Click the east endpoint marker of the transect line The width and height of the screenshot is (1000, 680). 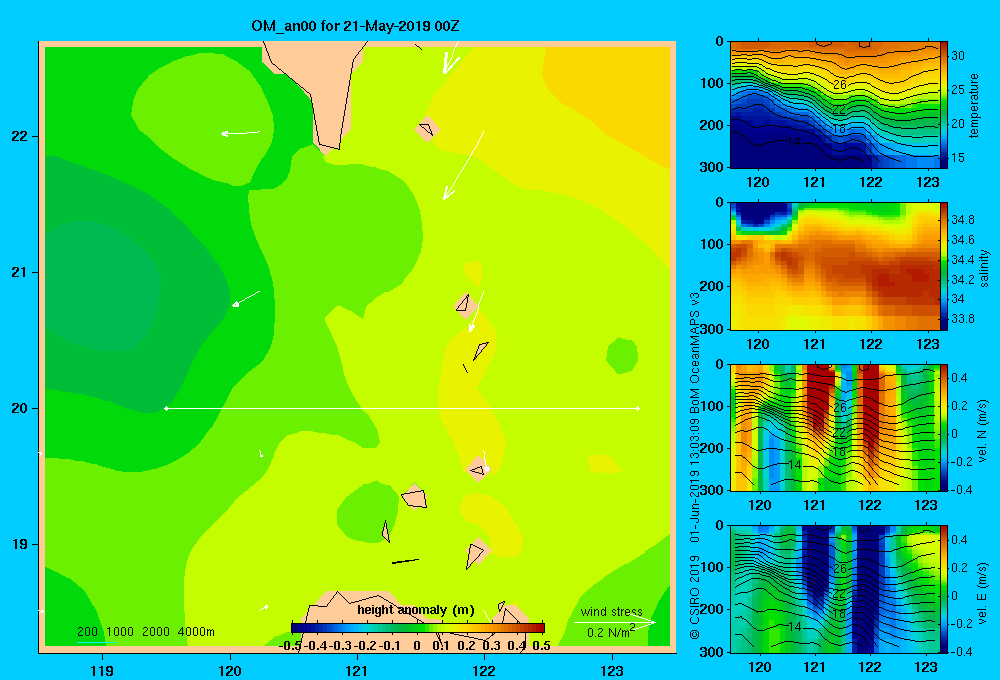[x=638, y=408]
